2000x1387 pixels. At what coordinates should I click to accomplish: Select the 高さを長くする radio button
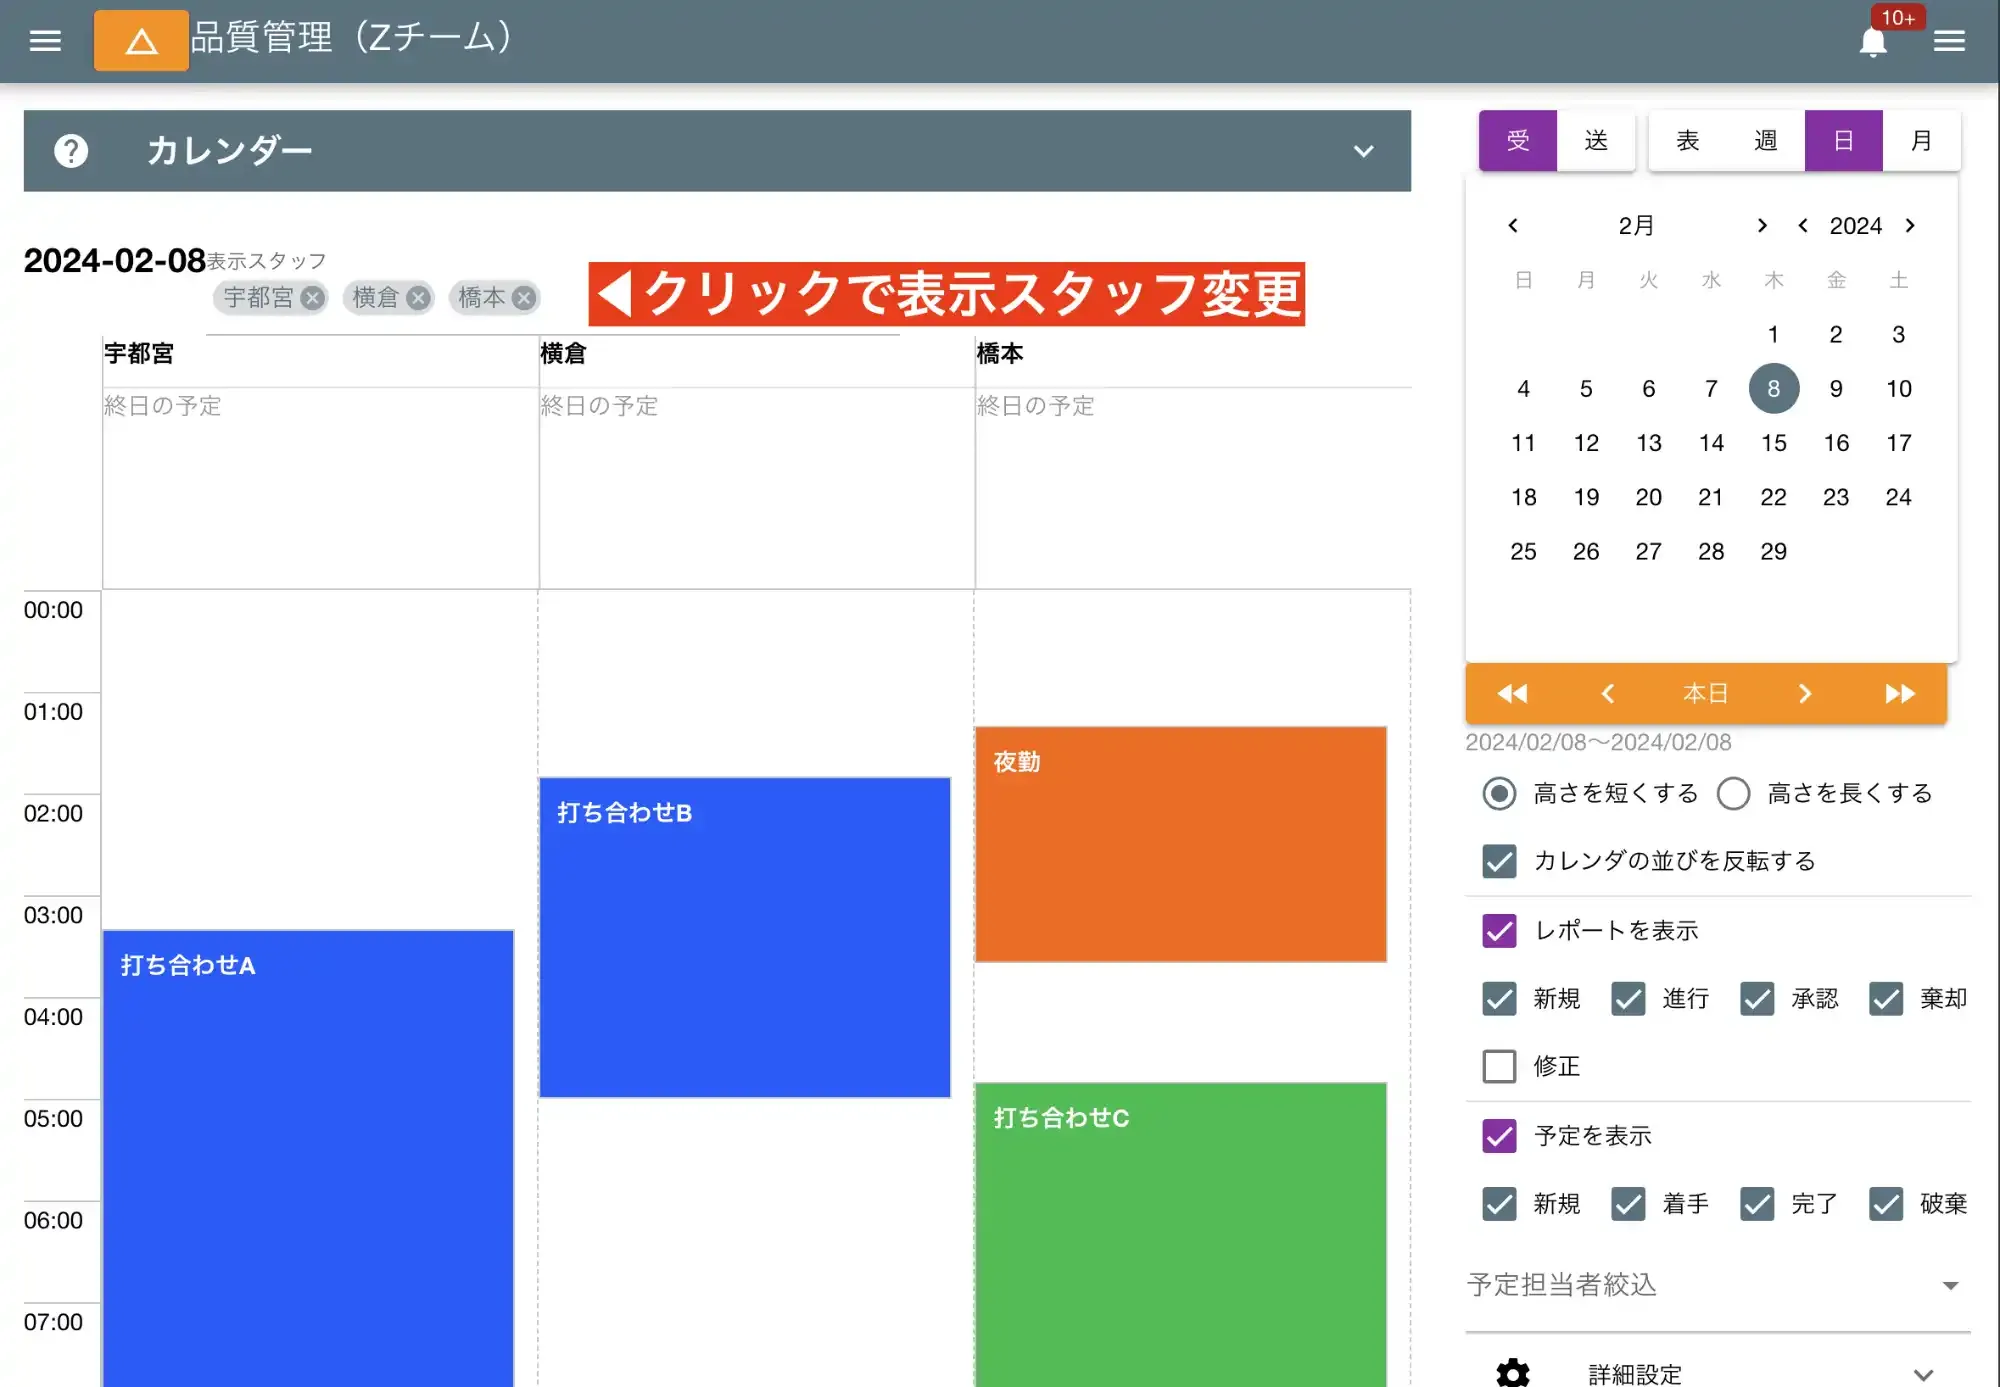tap(1733, 793)
